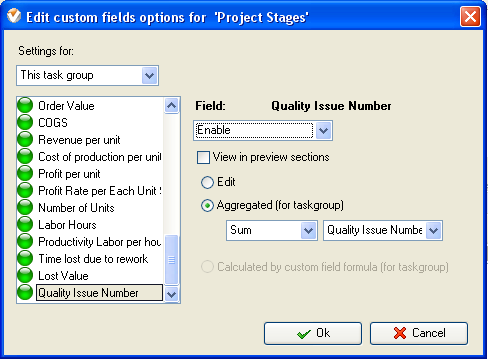
Task: Select Aggregated (for taskgroup) radio button
Action: click(x=207, y=206)
